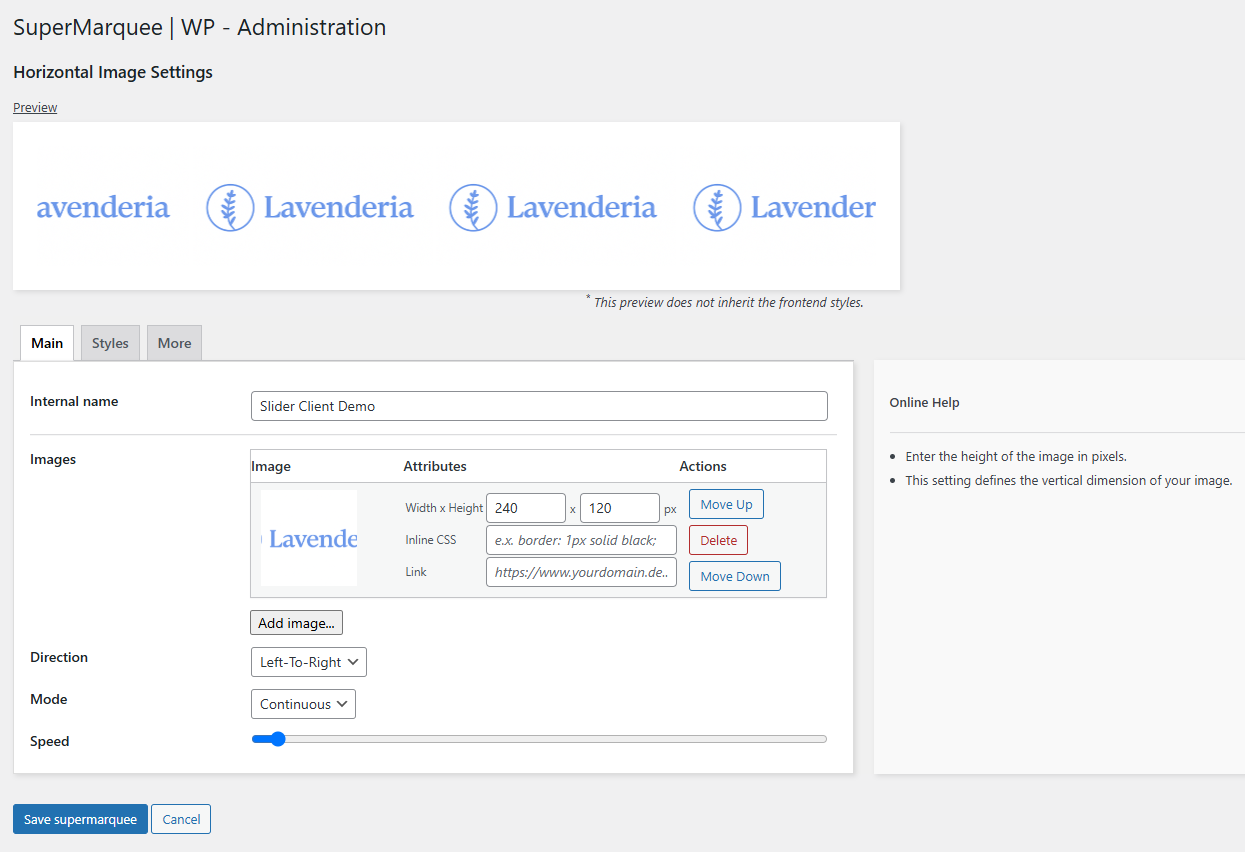Cancel the changes with Cancel button
The width and height of the screenshot is (1245, 852).
(181, 819)
